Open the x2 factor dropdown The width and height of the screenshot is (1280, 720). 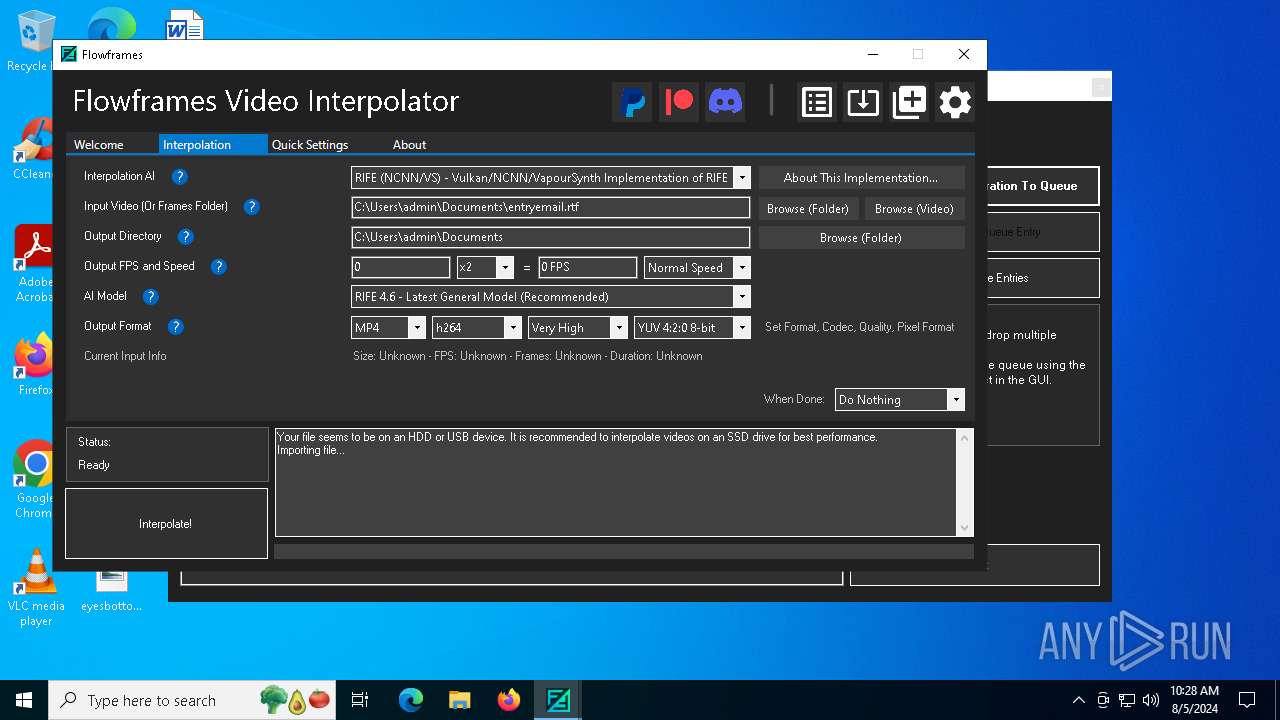(x=505, y=268)
